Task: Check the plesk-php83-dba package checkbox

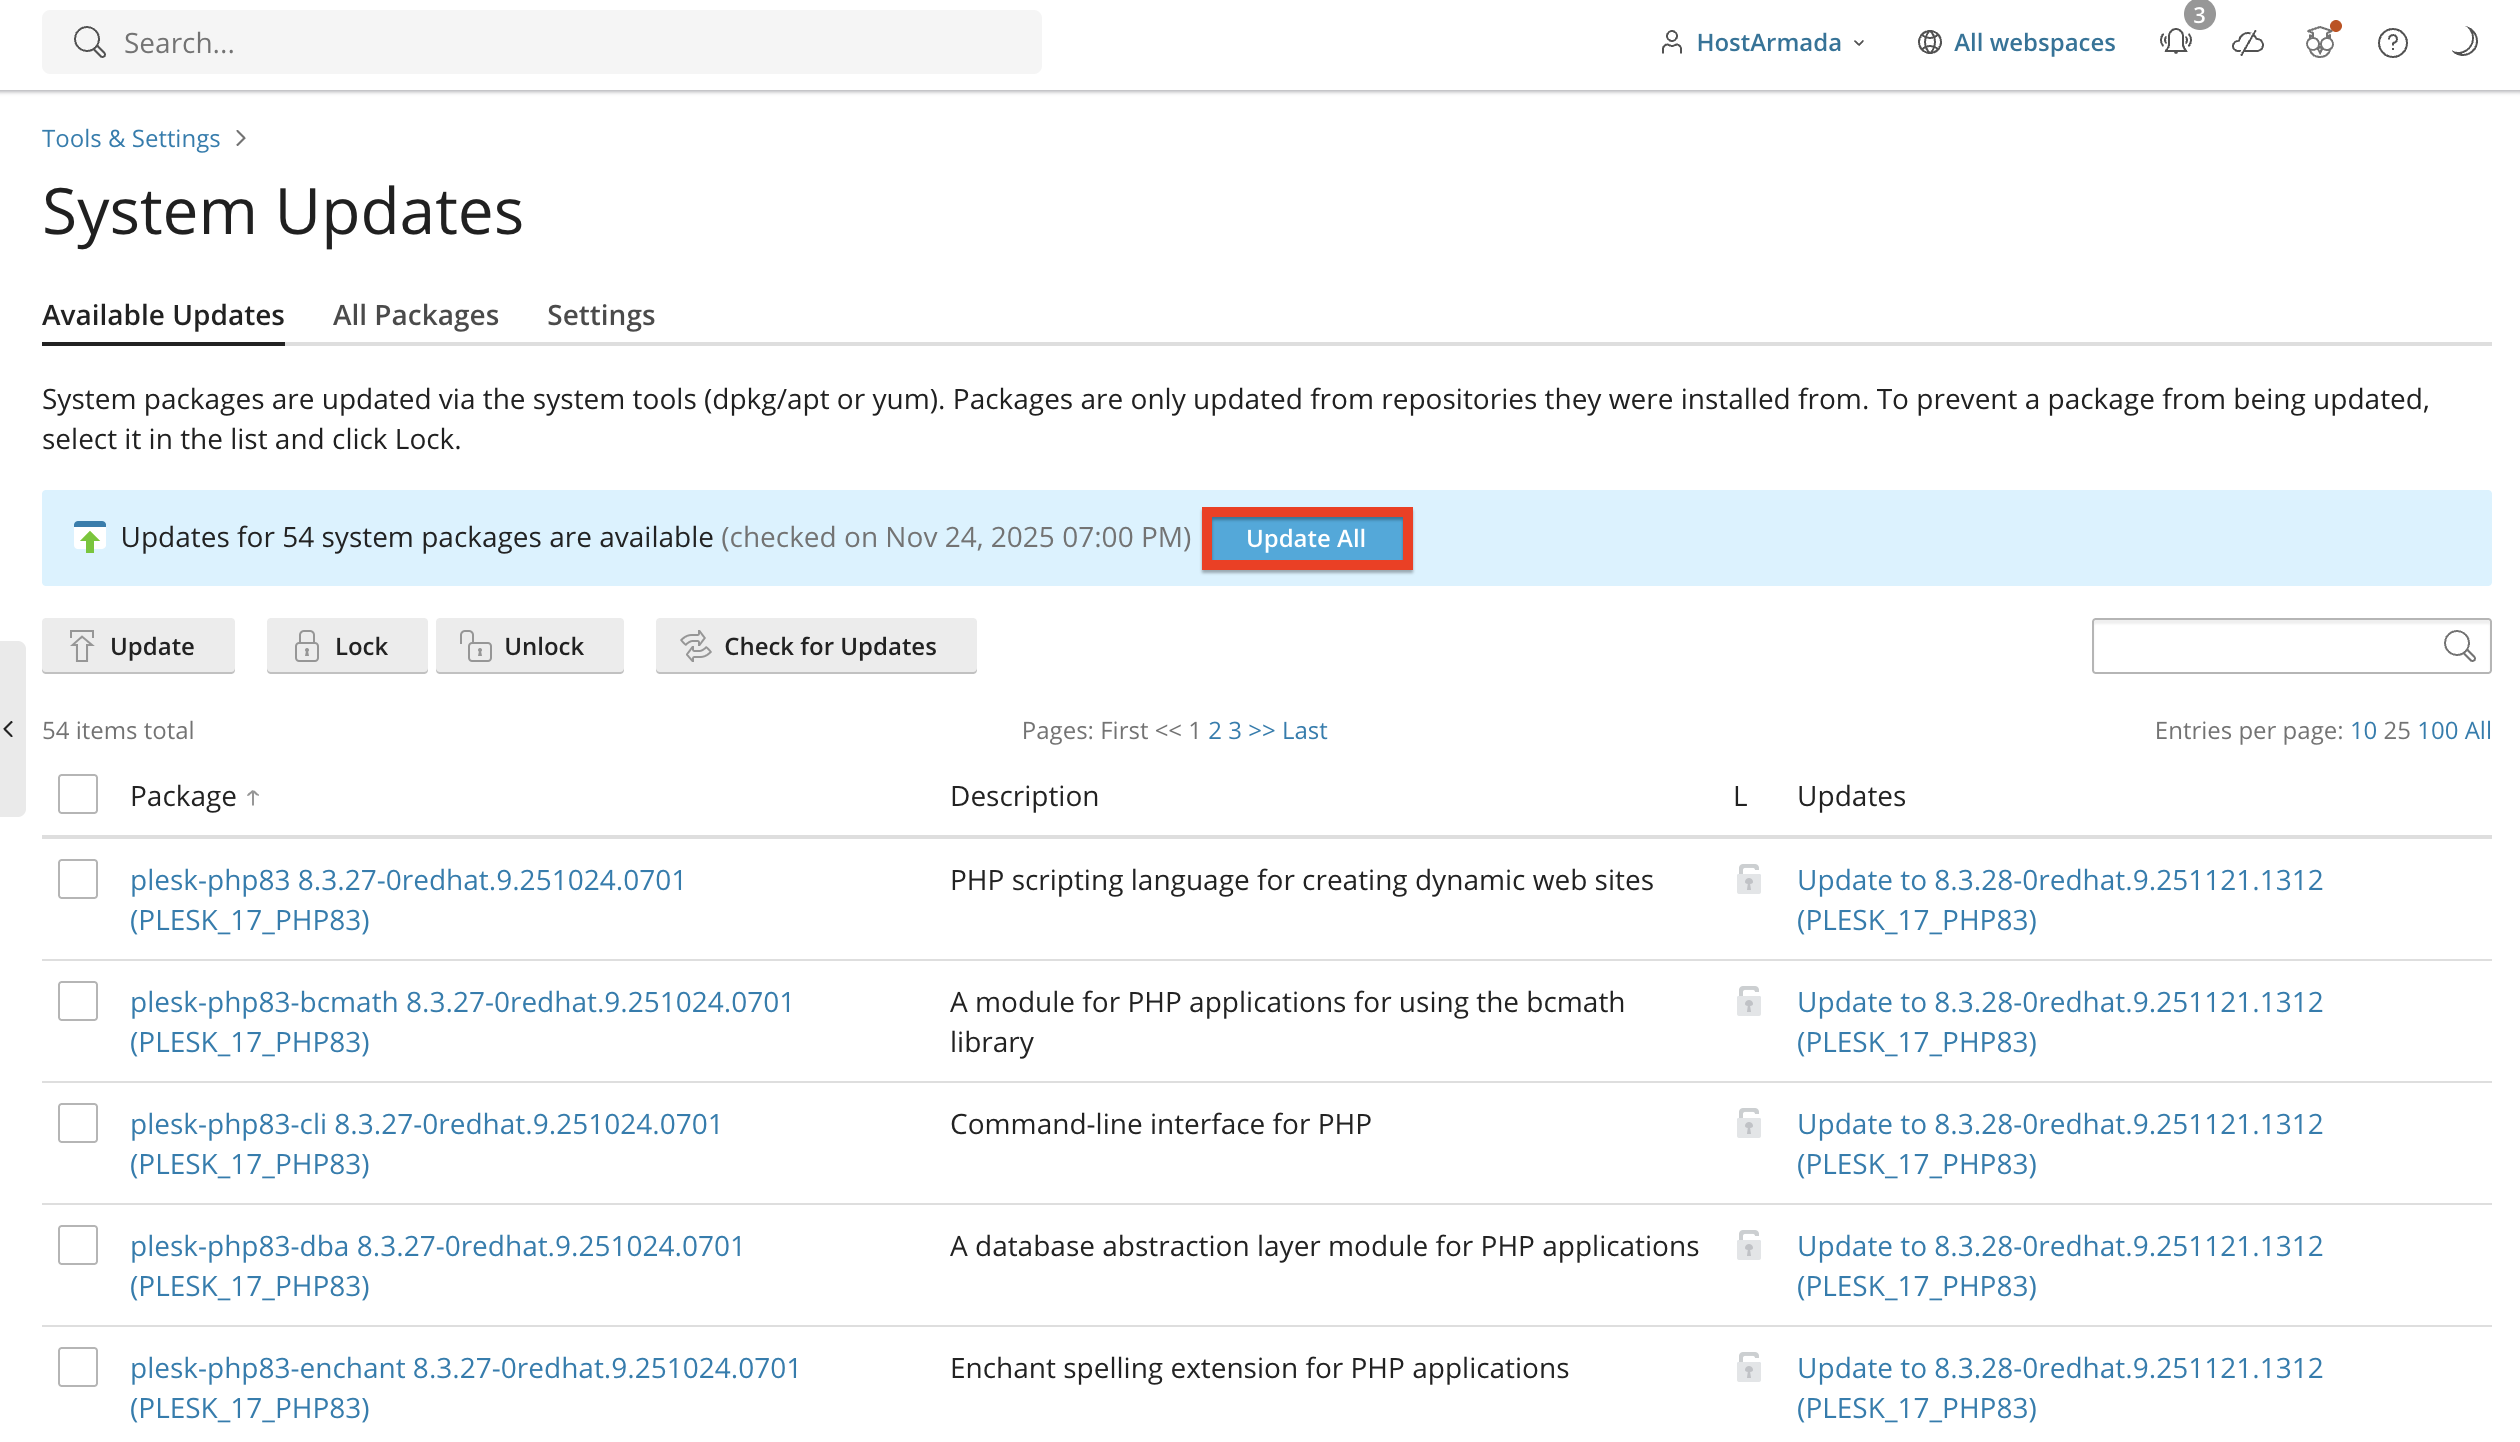Action: tap(78, 1245)
